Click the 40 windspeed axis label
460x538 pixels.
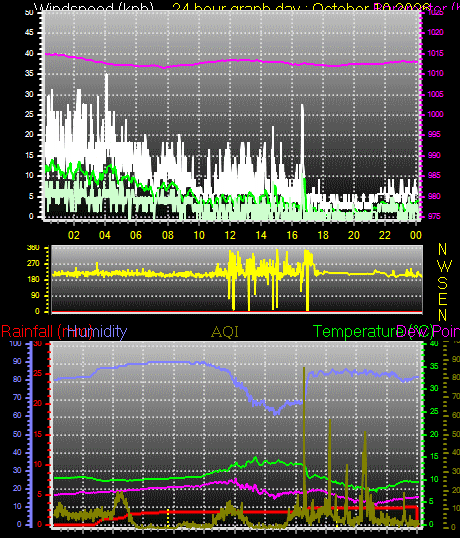click(30, 54)
